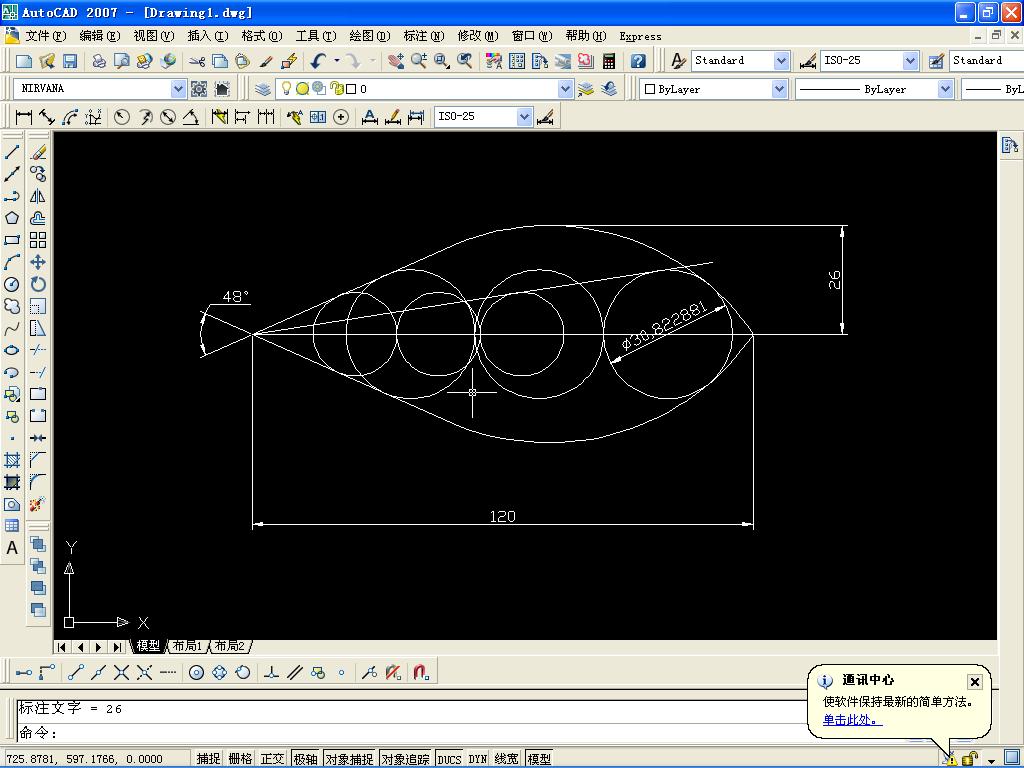Close the 通讯中心 notification balloon

(974, 682)
